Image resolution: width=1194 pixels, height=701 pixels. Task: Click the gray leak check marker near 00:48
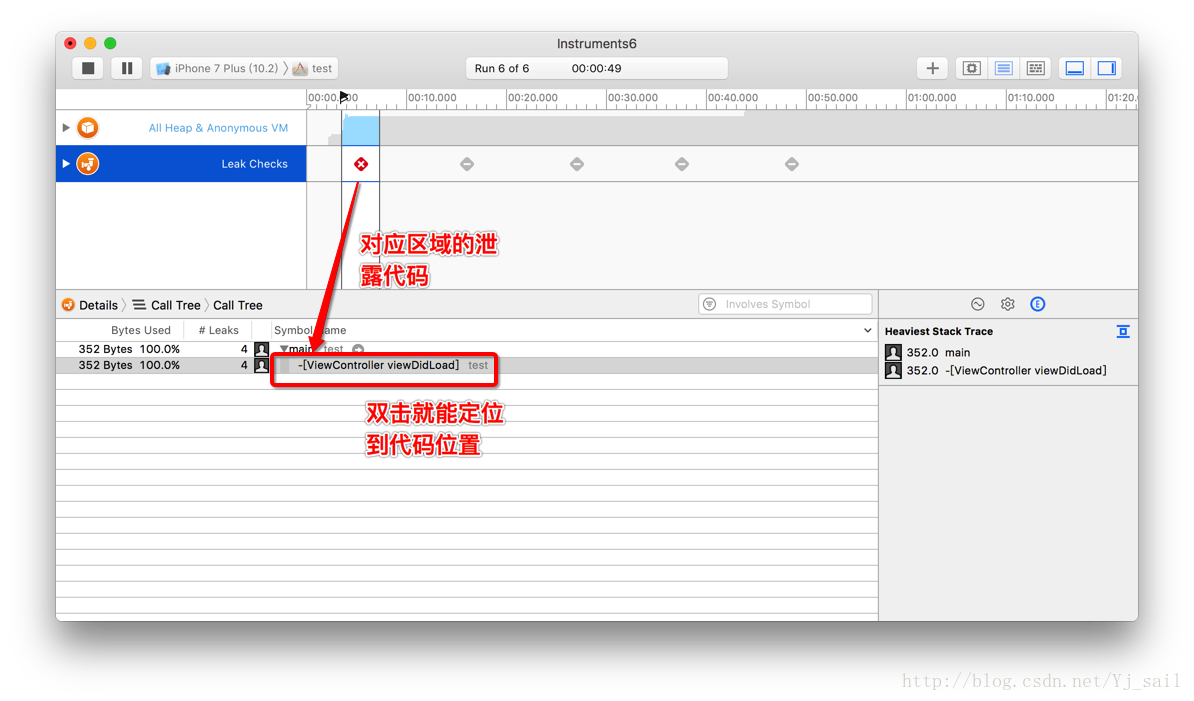click(791, 164)
